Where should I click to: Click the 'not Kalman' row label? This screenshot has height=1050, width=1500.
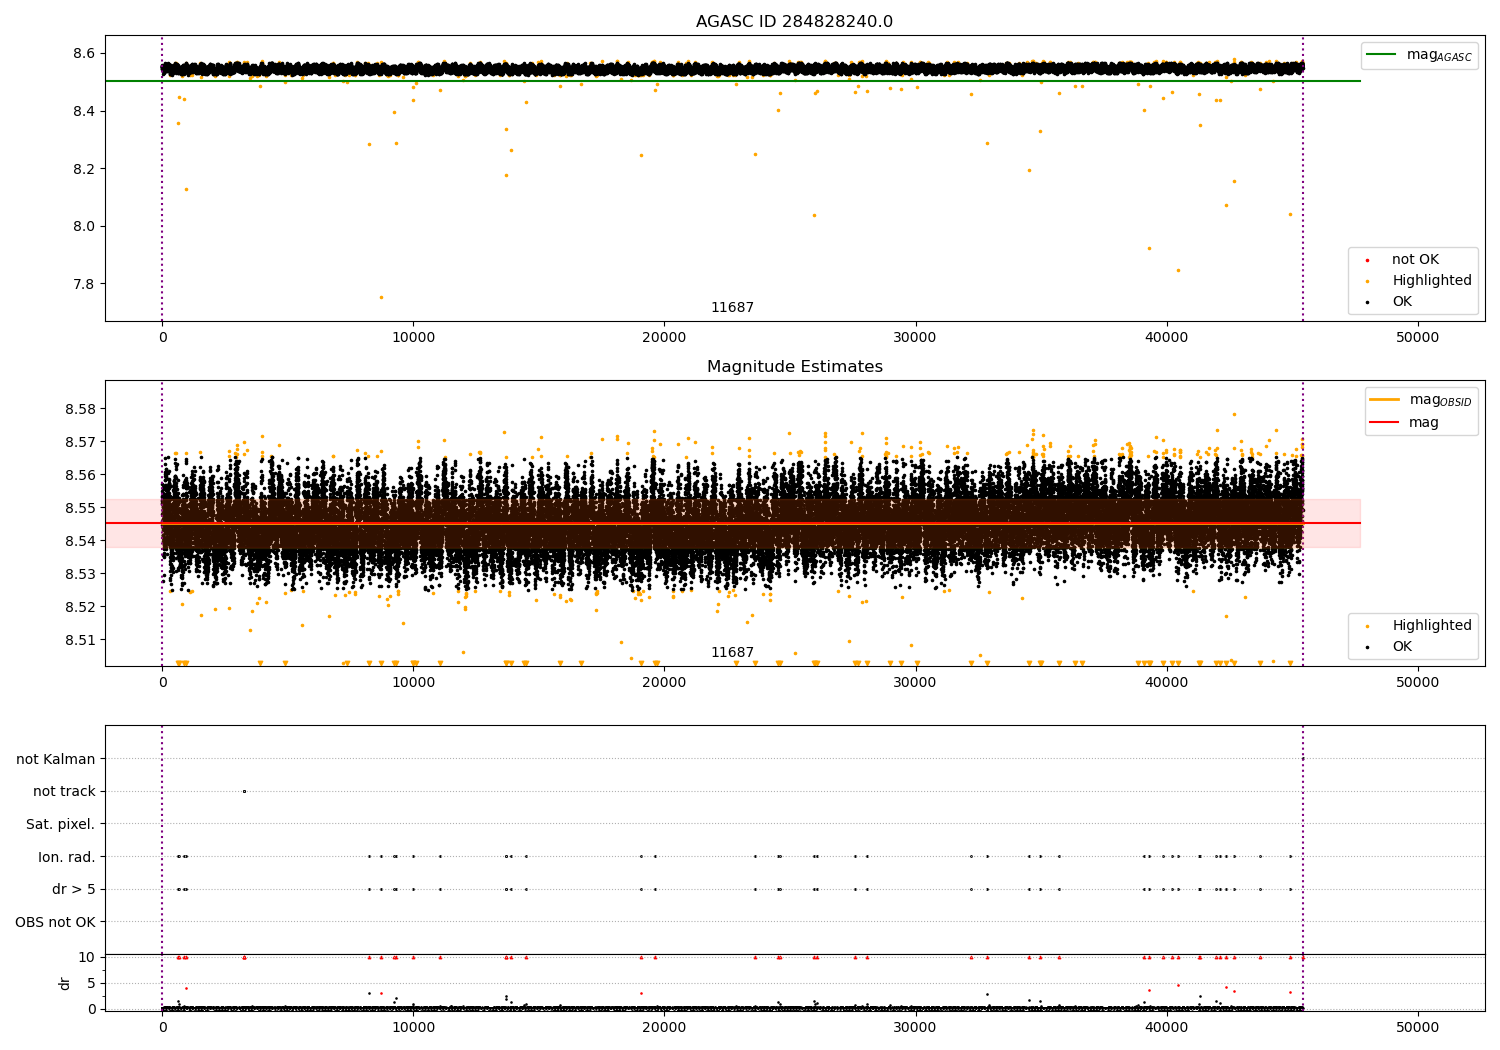coord(56,760)
